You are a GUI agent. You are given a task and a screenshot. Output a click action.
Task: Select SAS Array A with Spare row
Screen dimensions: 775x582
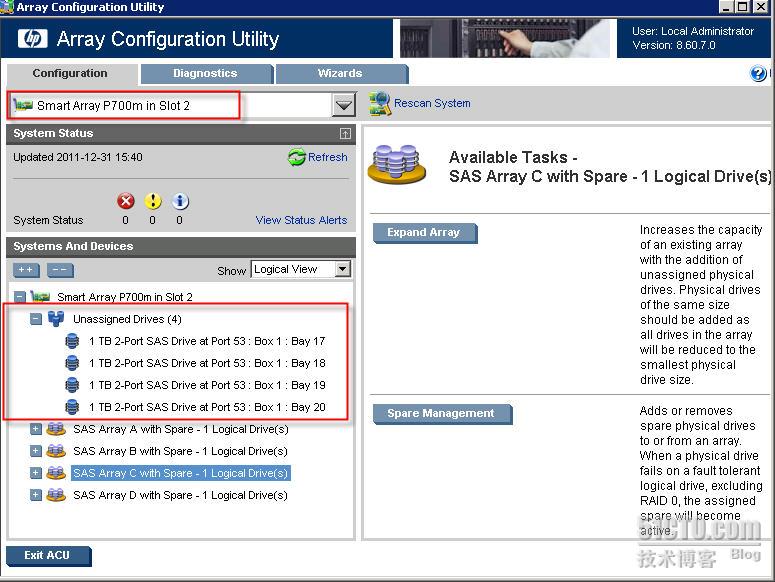point(180,429)
